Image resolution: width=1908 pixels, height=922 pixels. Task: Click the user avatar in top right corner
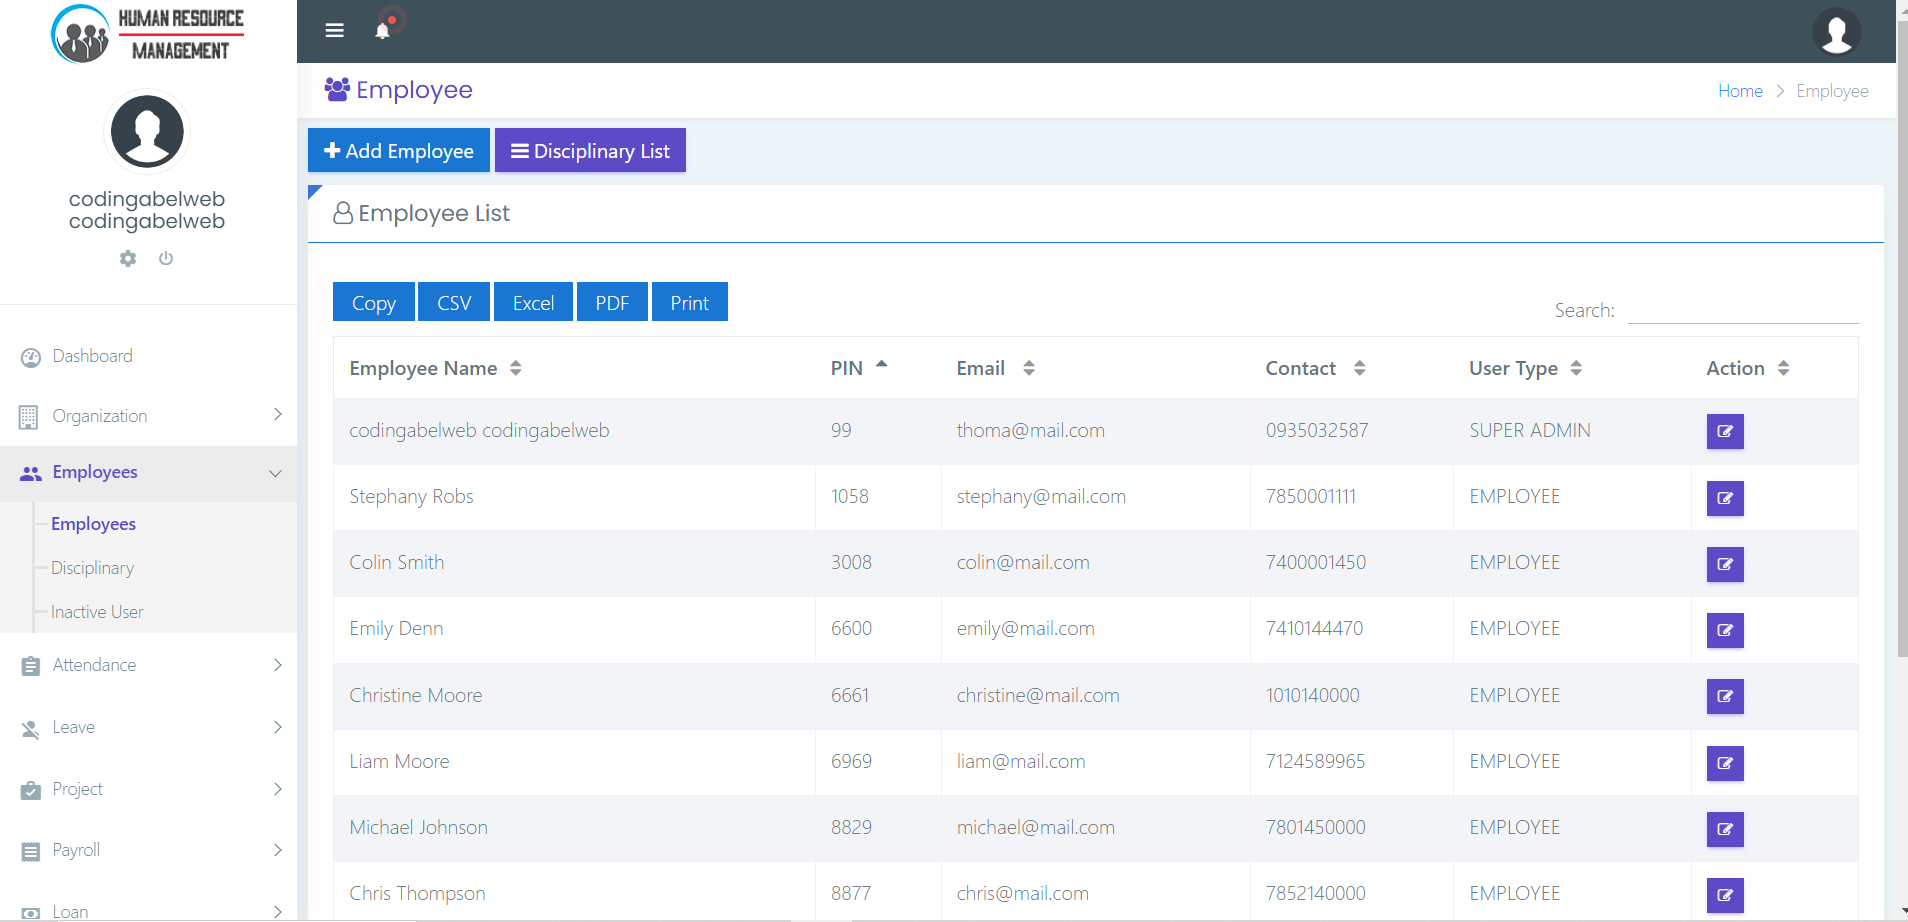tap(1836, 32)
